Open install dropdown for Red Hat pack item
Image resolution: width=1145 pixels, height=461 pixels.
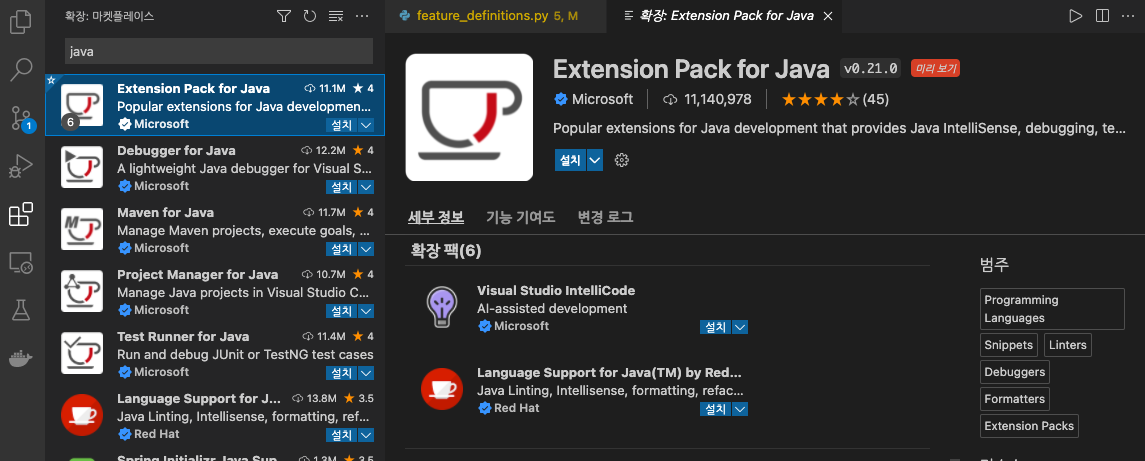(740, 409)
